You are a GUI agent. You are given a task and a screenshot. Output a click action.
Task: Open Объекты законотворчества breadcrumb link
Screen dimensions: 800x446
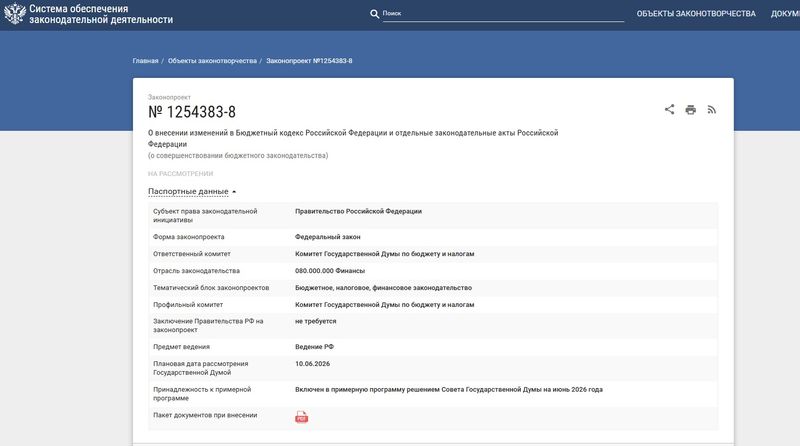(x=212, y=61)
